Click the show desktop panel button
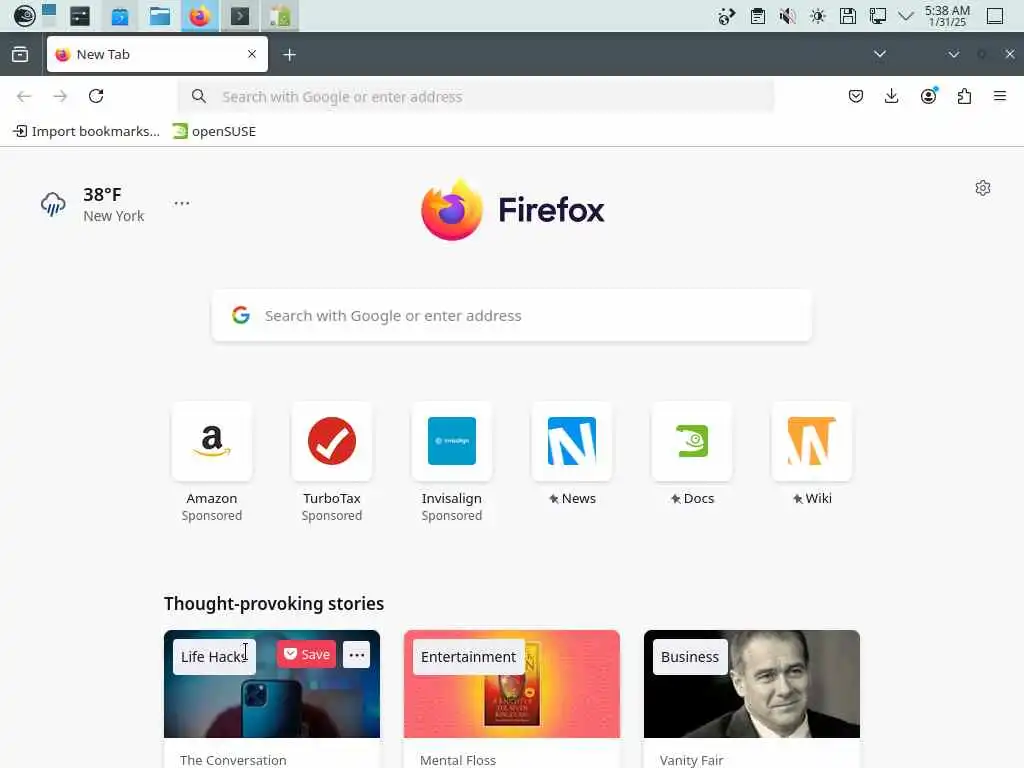Viewport: 1024px width, 768px height. tap(995, 16)
